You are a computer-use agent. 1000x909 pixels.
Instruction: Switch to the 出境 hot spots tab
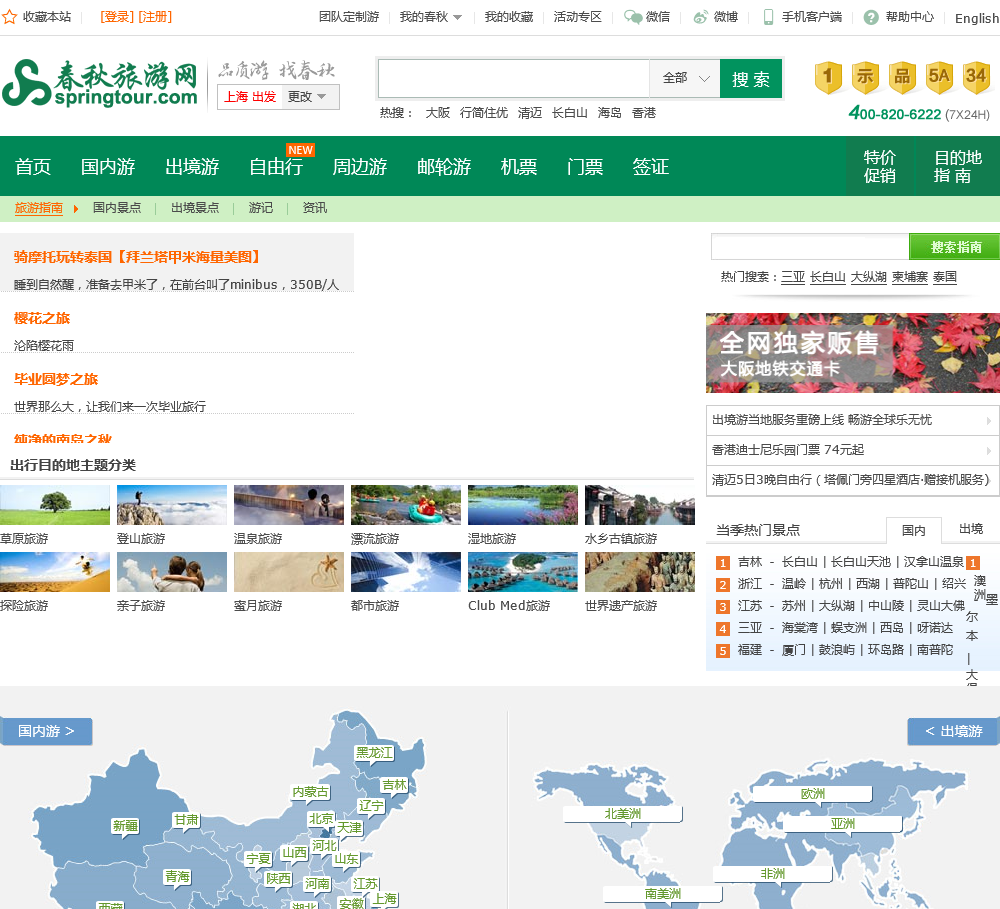click(x=971, y=529)
